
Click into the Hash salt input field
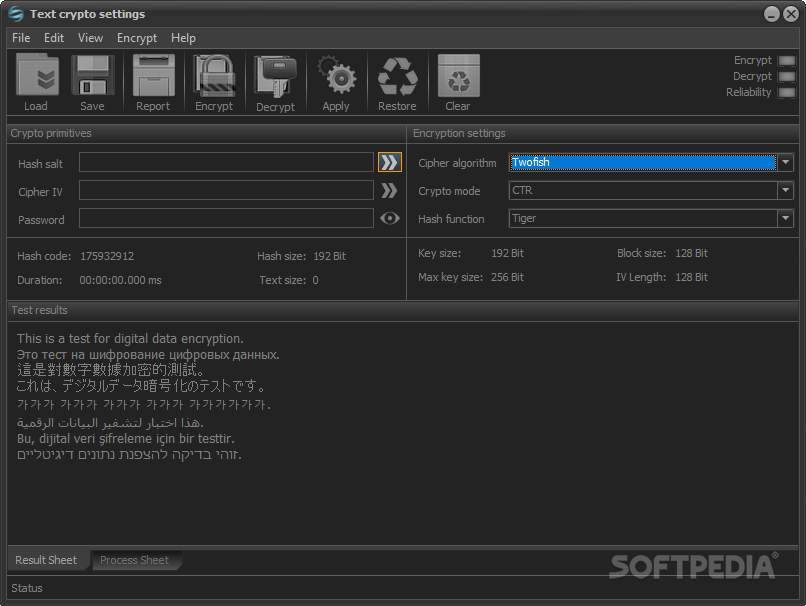tap(226, 162)
